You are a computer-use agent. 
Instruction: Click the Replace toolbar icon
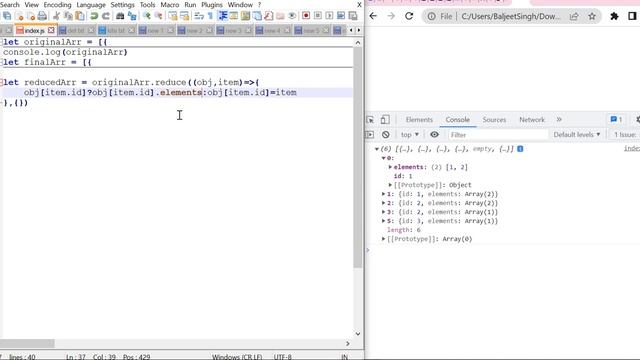pyautogui.click(x=132, y=16)
